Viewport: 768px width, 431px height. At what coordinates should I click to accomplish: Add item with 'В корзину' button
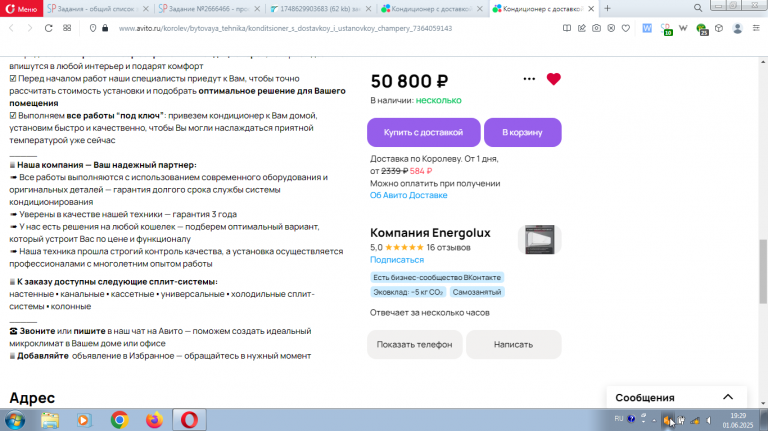[522, 132]
